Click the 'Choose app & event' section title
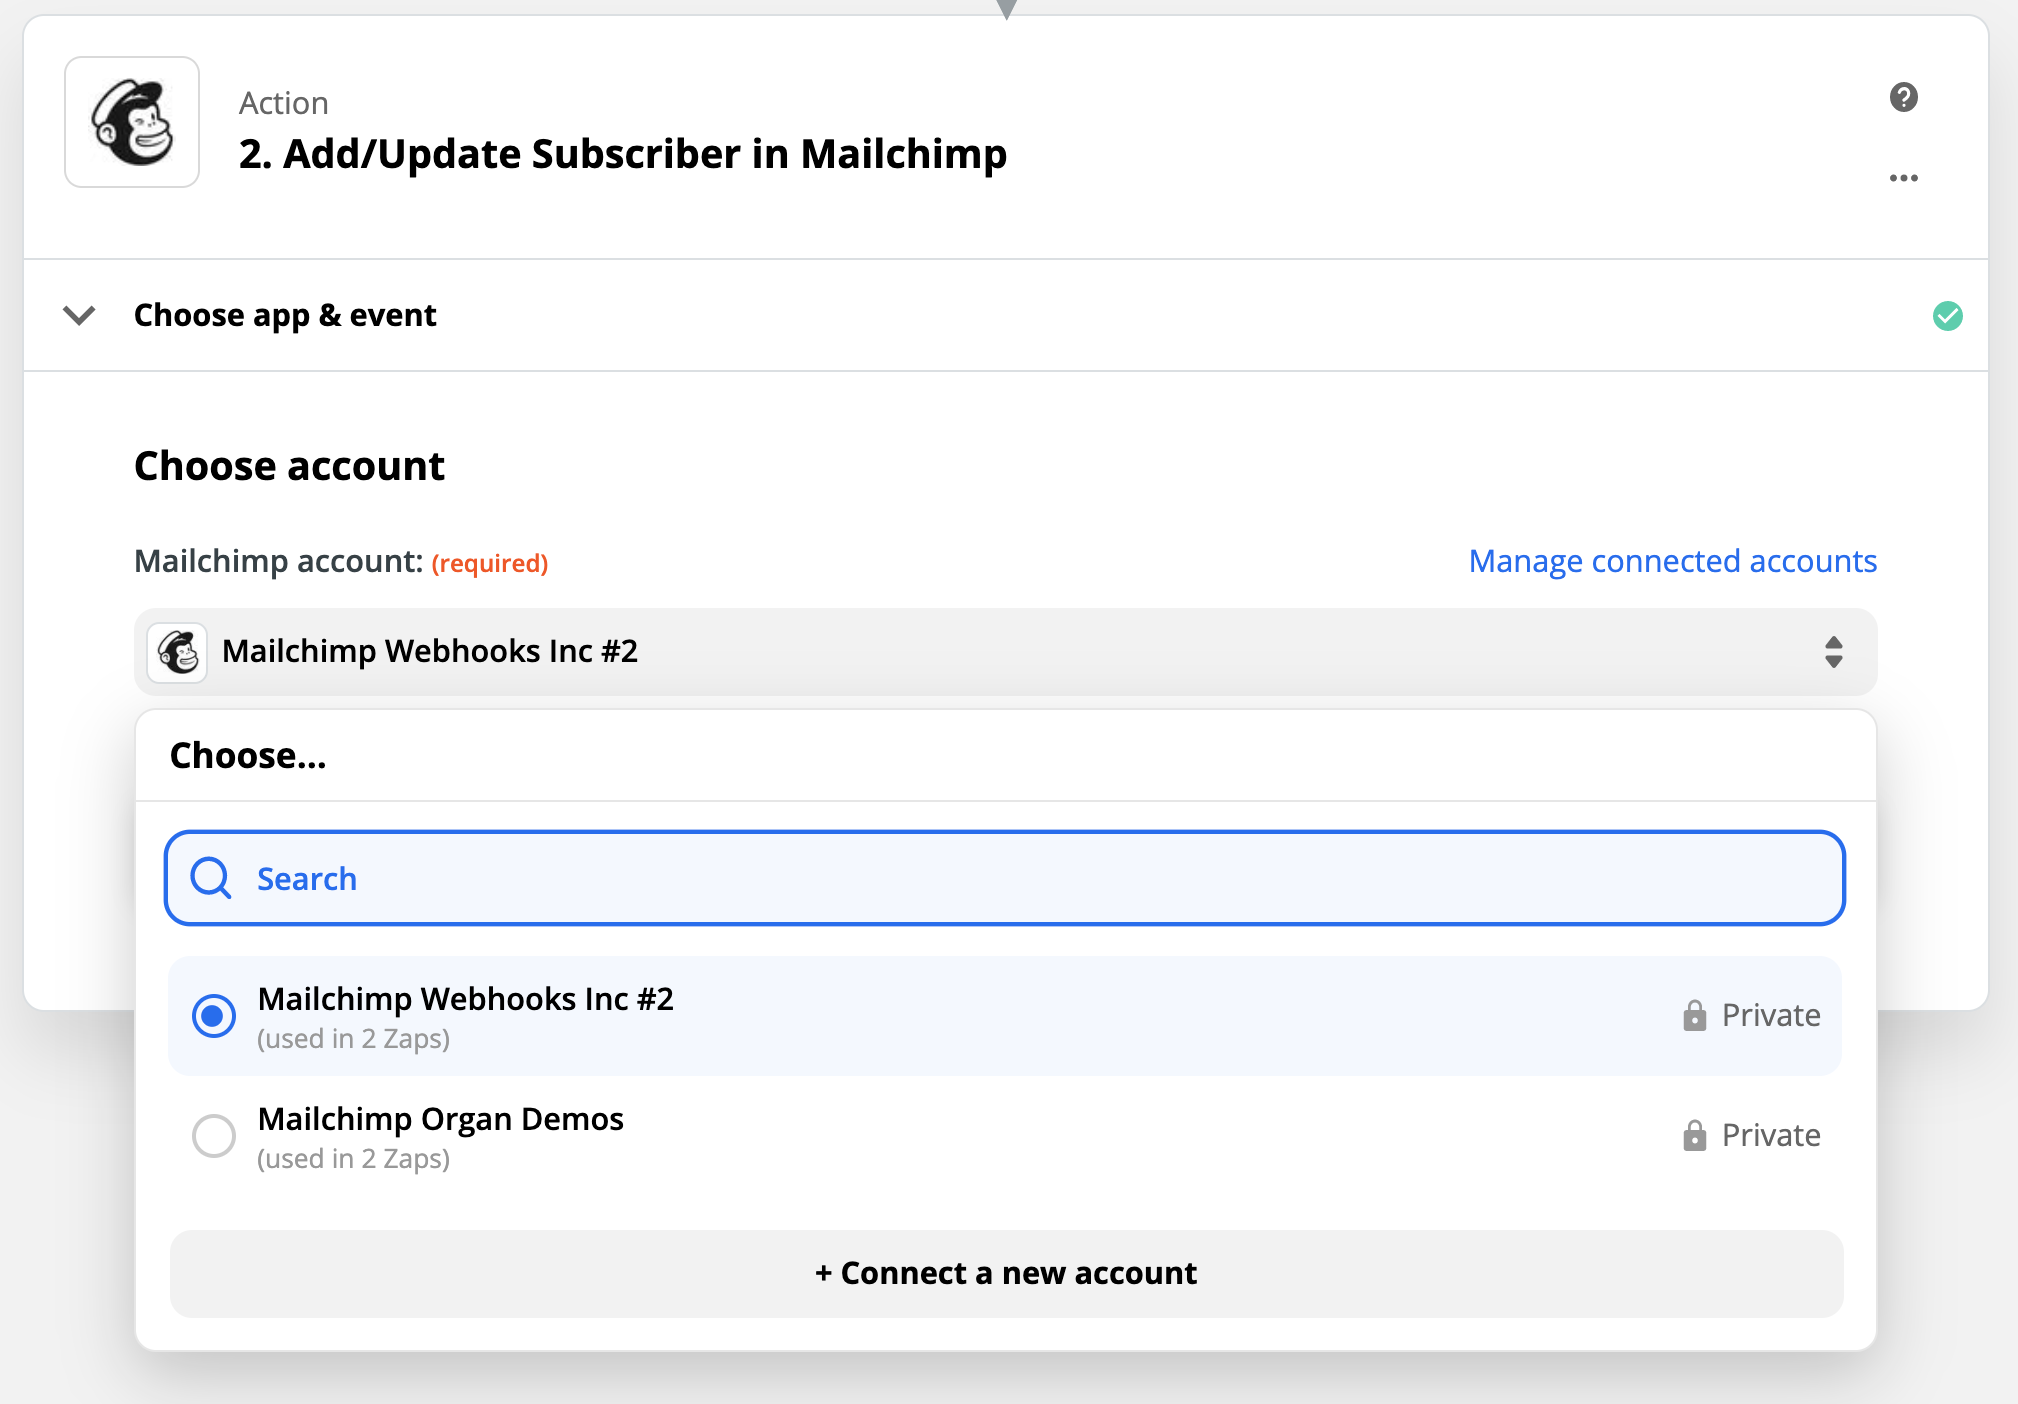The height and width of the screenshot is (1404, 2018). 285,315
